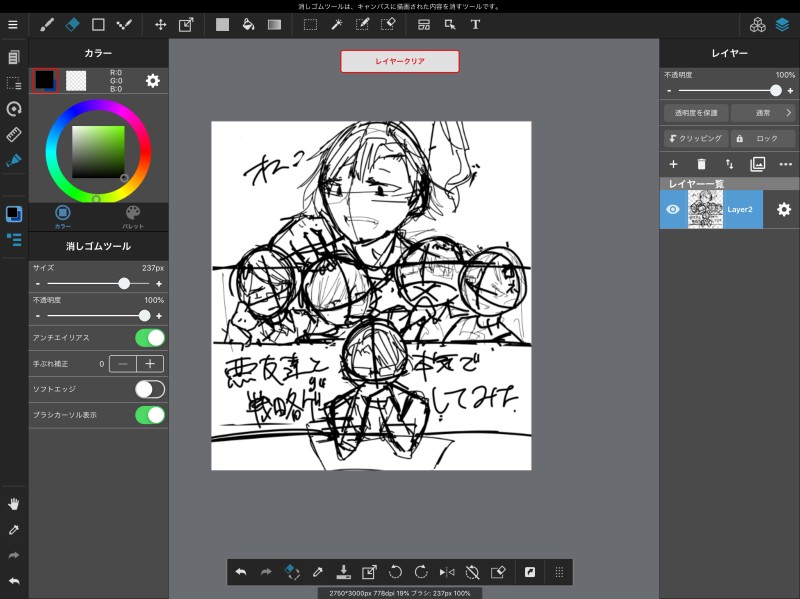Open Layer2 settings gear
The image size is (800, 599).
pos(784,209)
